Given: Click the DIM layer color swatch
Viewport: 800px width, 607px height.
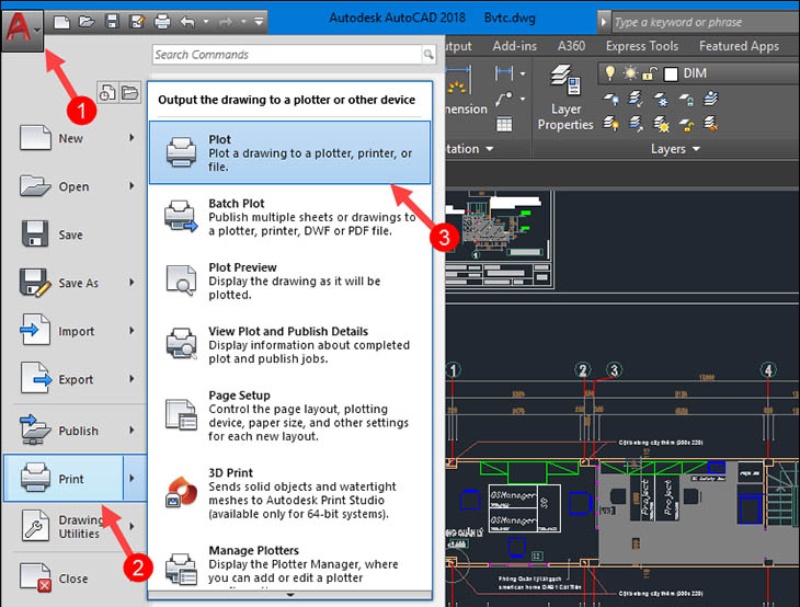Looking at the screenshot, I should pos(670,73).
